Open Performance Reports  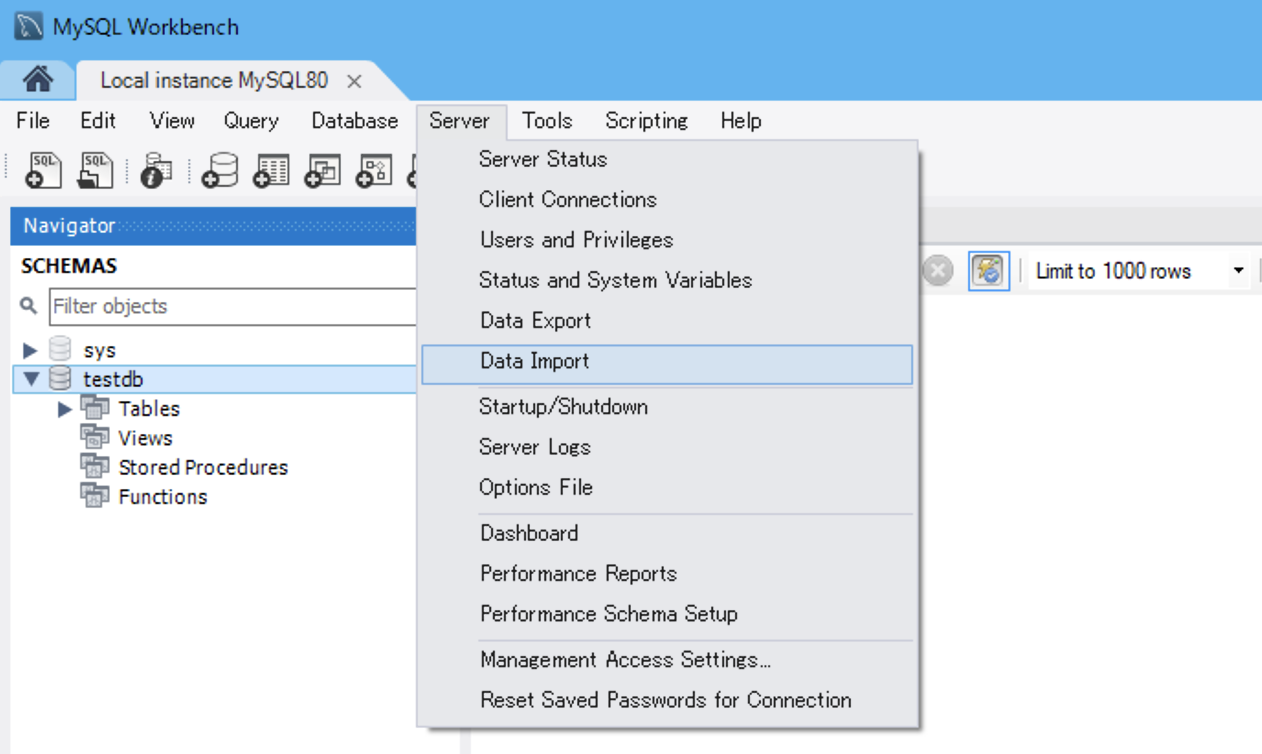coord(667,574)
